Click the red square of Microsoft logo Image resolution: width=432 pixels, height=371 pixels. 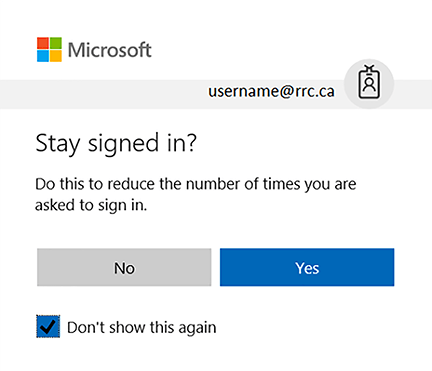pyautogui.click(x=43, y=43)
